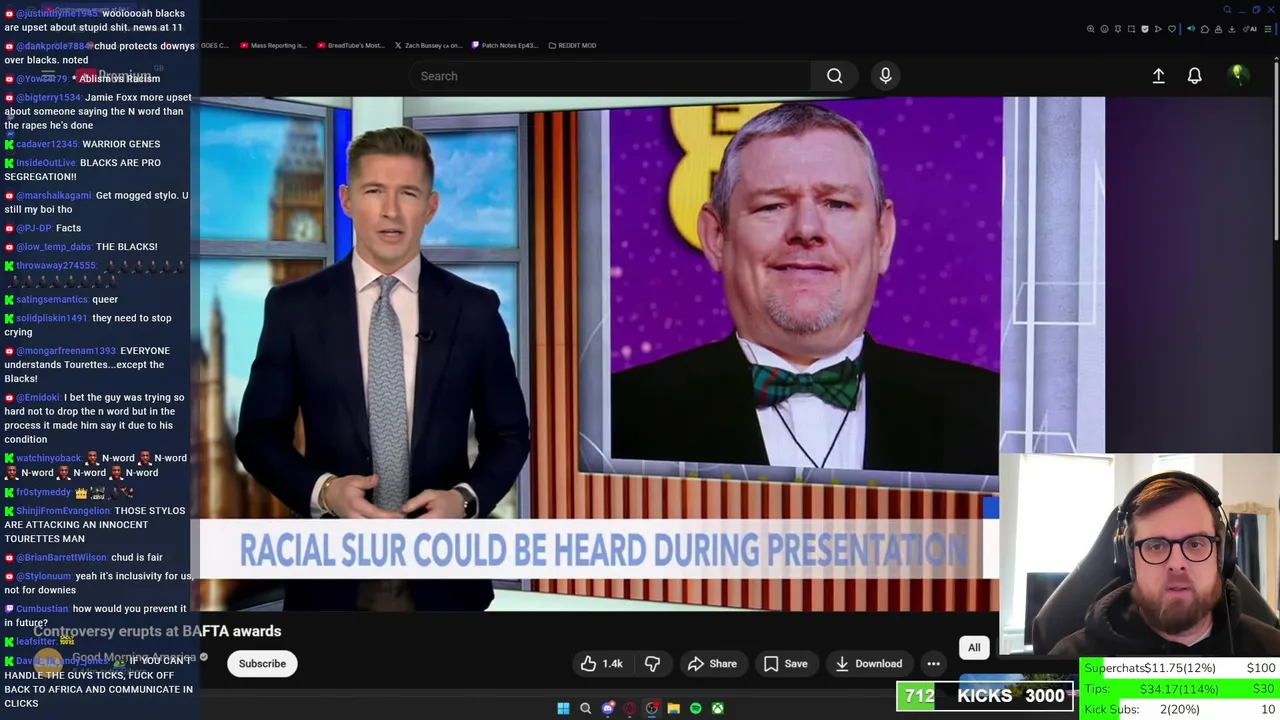Open the 'Mass Reporting is...' bookmark
The width and height of the screenshot is (1280, 720).
click(x=273, y=45)
